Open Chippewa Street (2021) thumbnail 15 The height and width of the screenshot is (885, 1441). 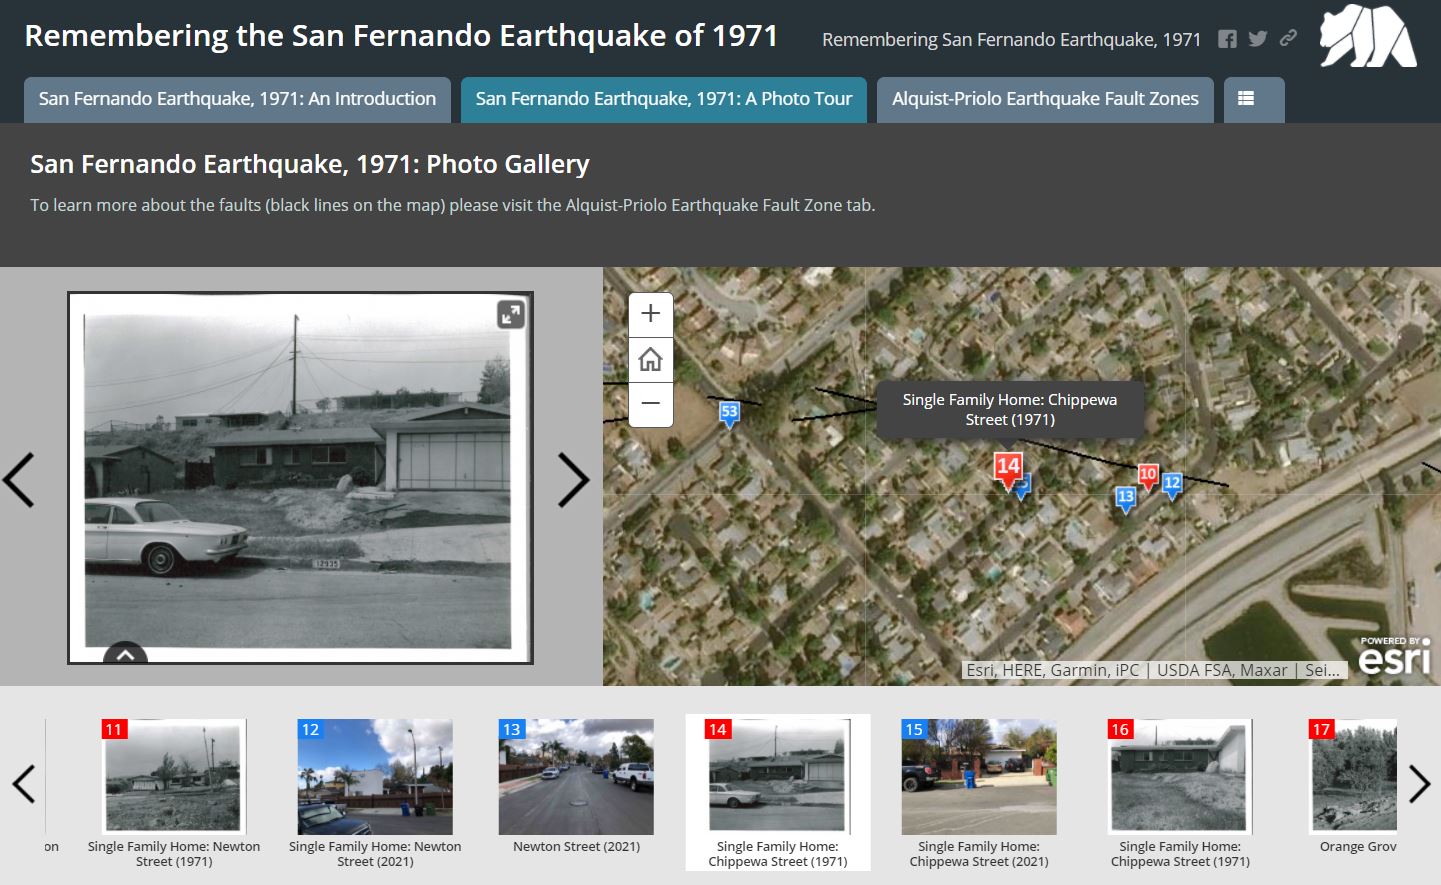pos(978,778)
